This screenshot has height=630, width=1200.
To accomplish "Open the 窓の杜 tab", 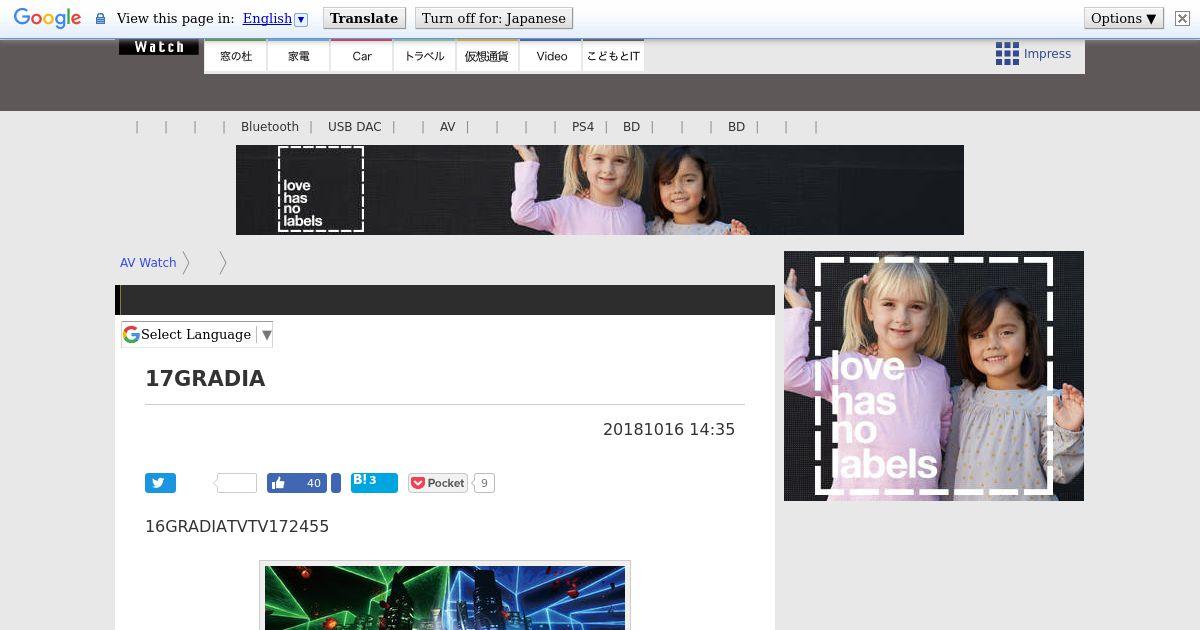I will [x=236, y=56].
